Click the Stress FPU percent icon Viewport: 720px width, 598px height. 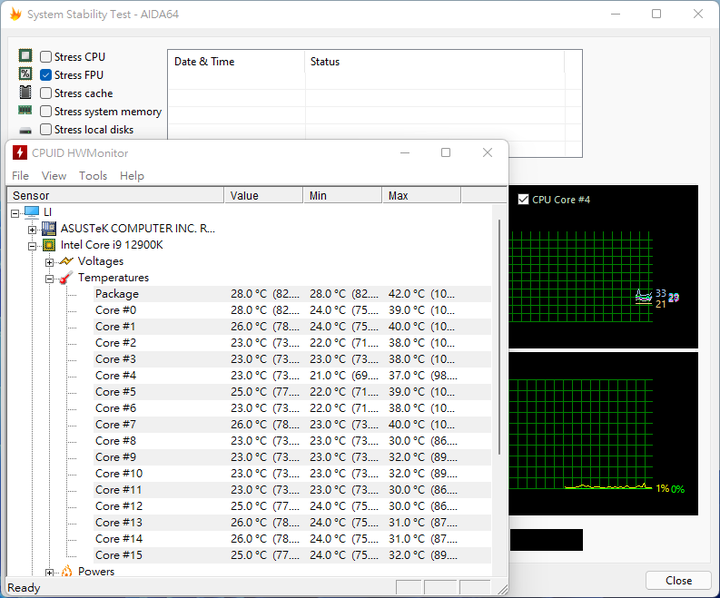point(25,74)
